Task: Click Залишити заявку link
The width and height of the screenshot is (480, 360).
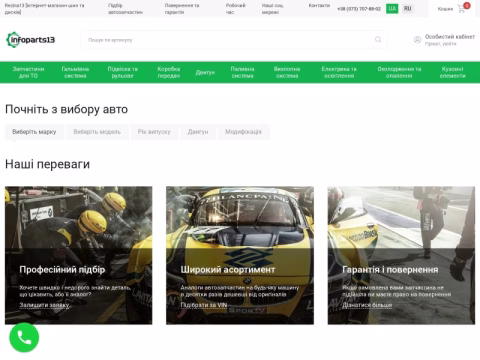Action: click(44, 305)
